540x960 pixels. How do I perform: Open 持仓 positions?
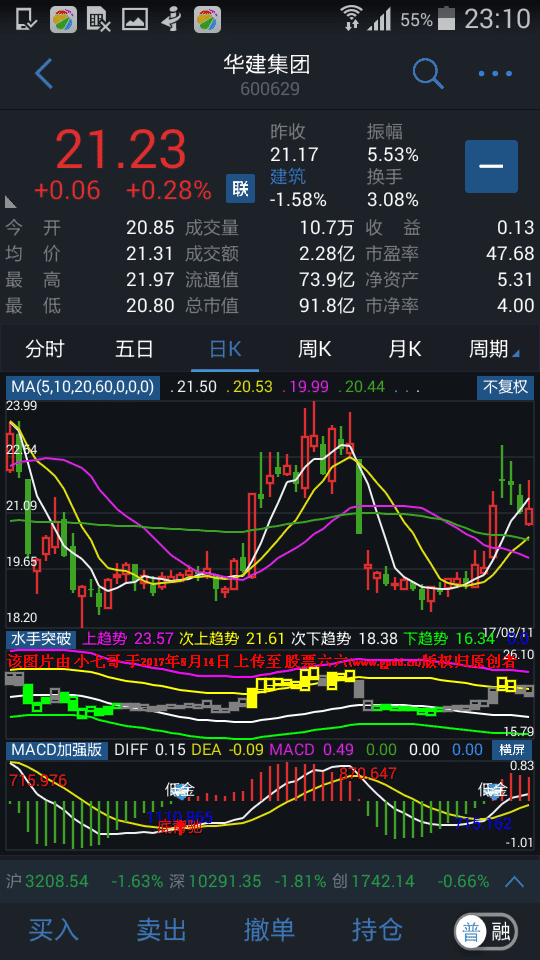[x=377, y=930]
